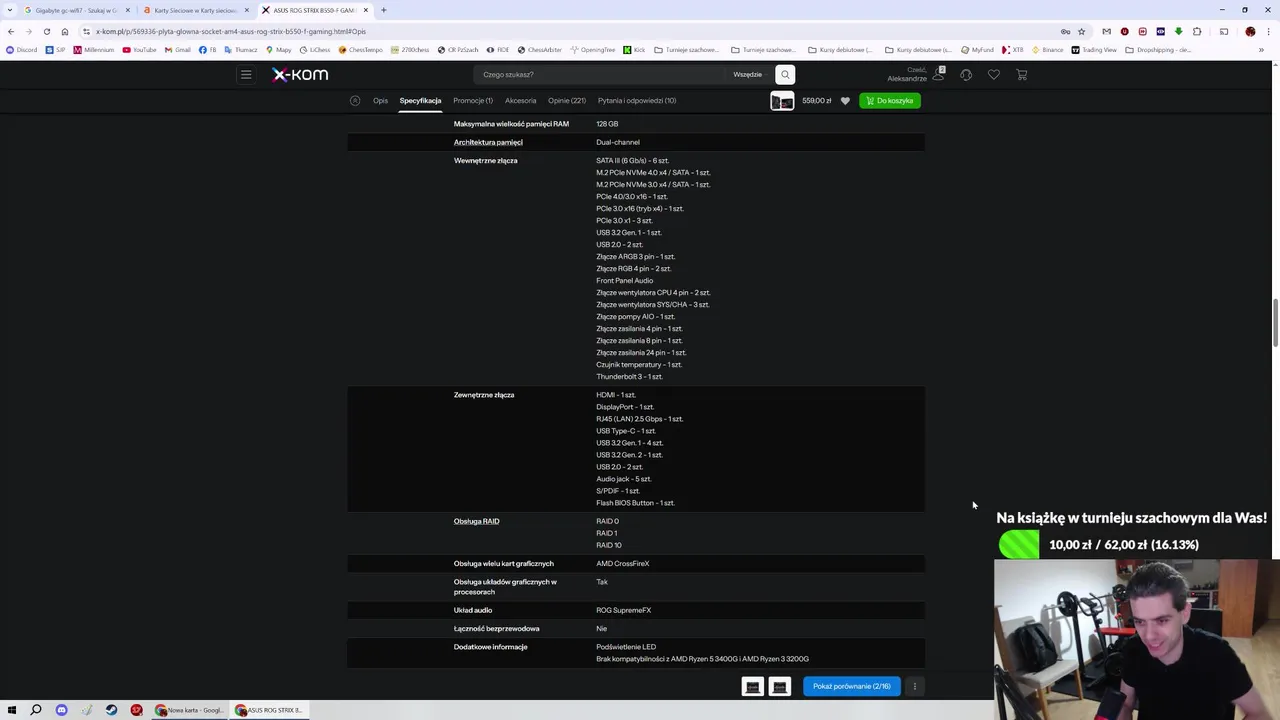Open ASUS ROG STRIX Chrome taskbar window

click(x=270, y=710)
